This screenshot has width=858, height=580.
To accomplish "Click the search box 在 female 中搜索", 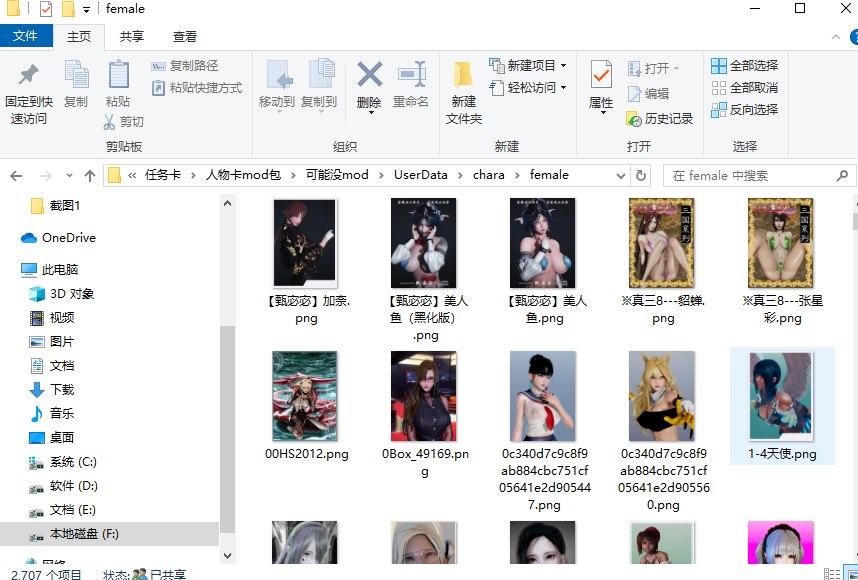I will point(758,176).
